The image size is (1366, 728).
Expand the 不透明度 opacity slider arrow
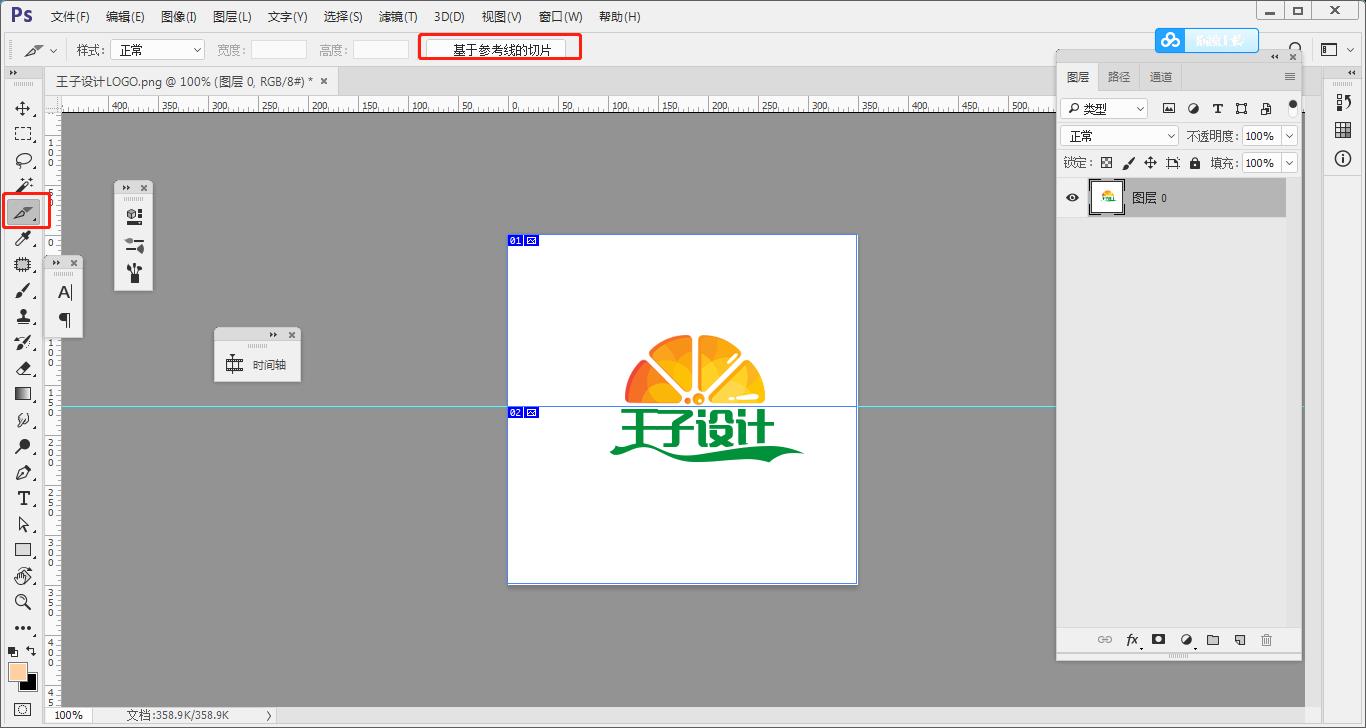pos(1289,136)
